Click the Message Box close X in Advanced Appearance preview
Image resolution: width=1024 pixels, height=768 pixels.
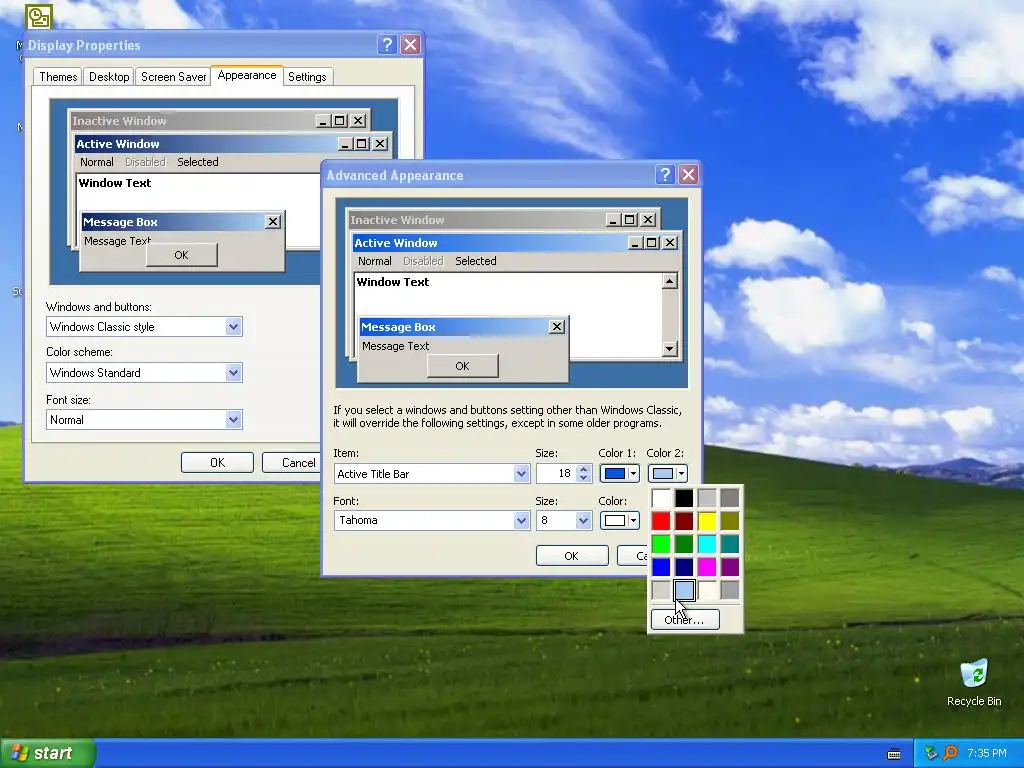coord(557,327)
